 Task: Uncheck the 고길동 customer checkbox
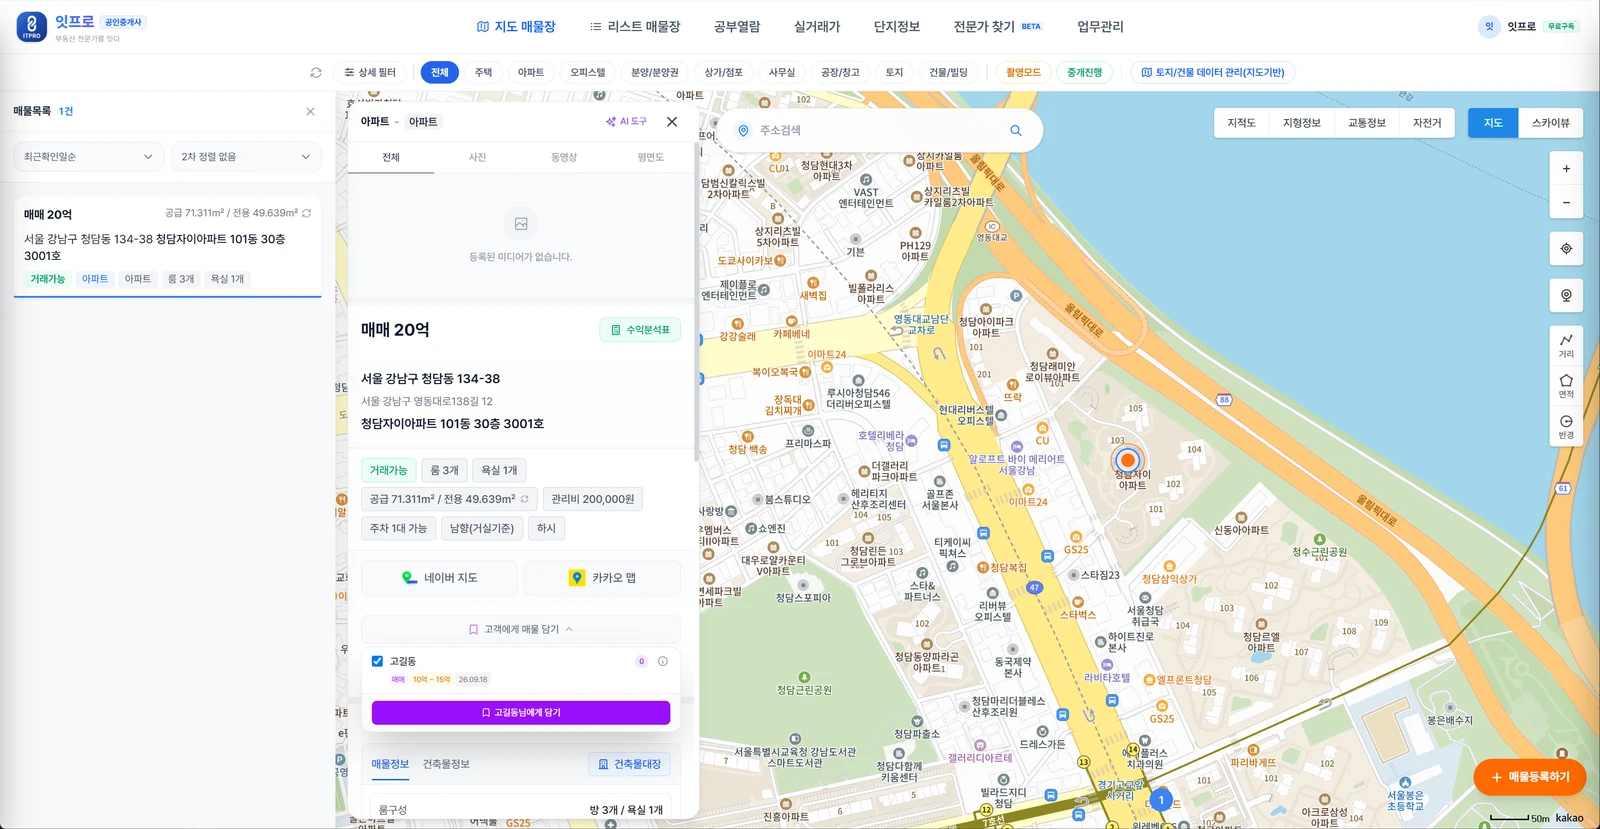(377, 661)
